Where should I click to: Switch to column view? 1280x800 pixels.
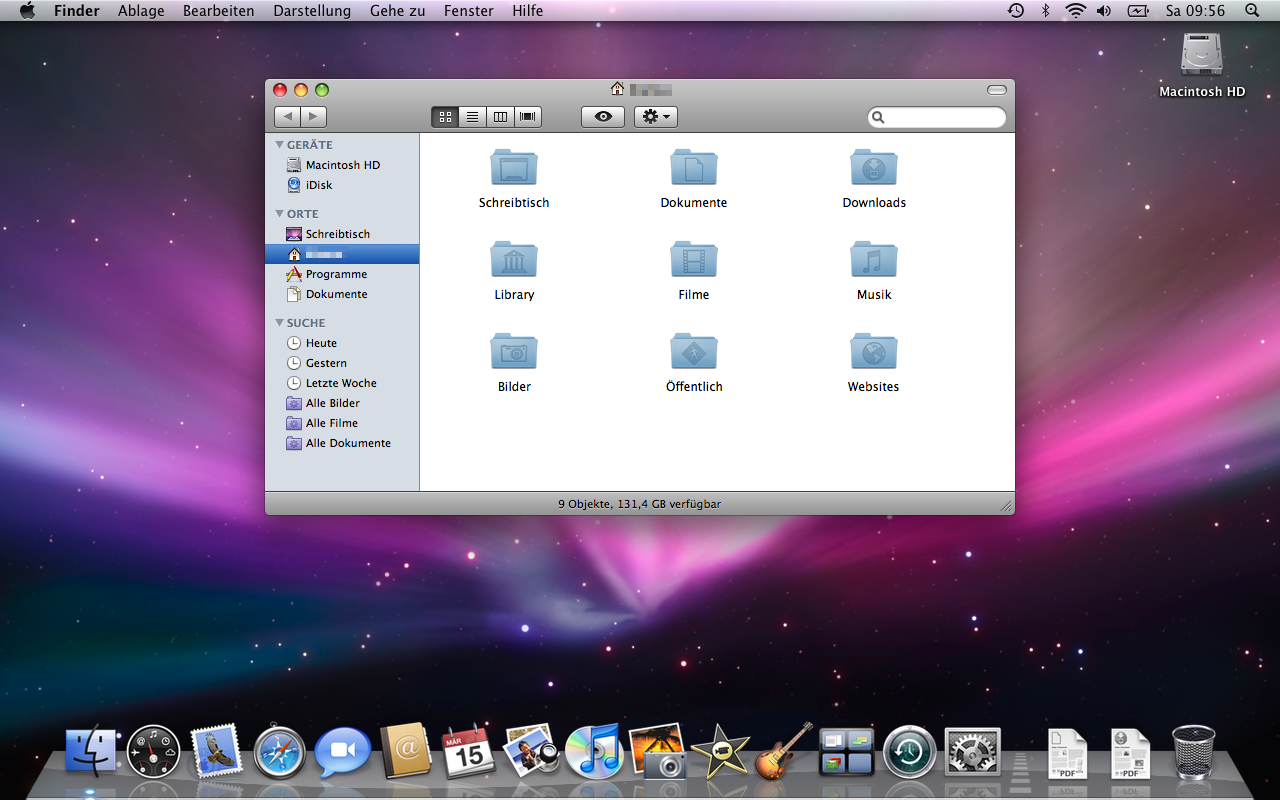coord(500,117)
